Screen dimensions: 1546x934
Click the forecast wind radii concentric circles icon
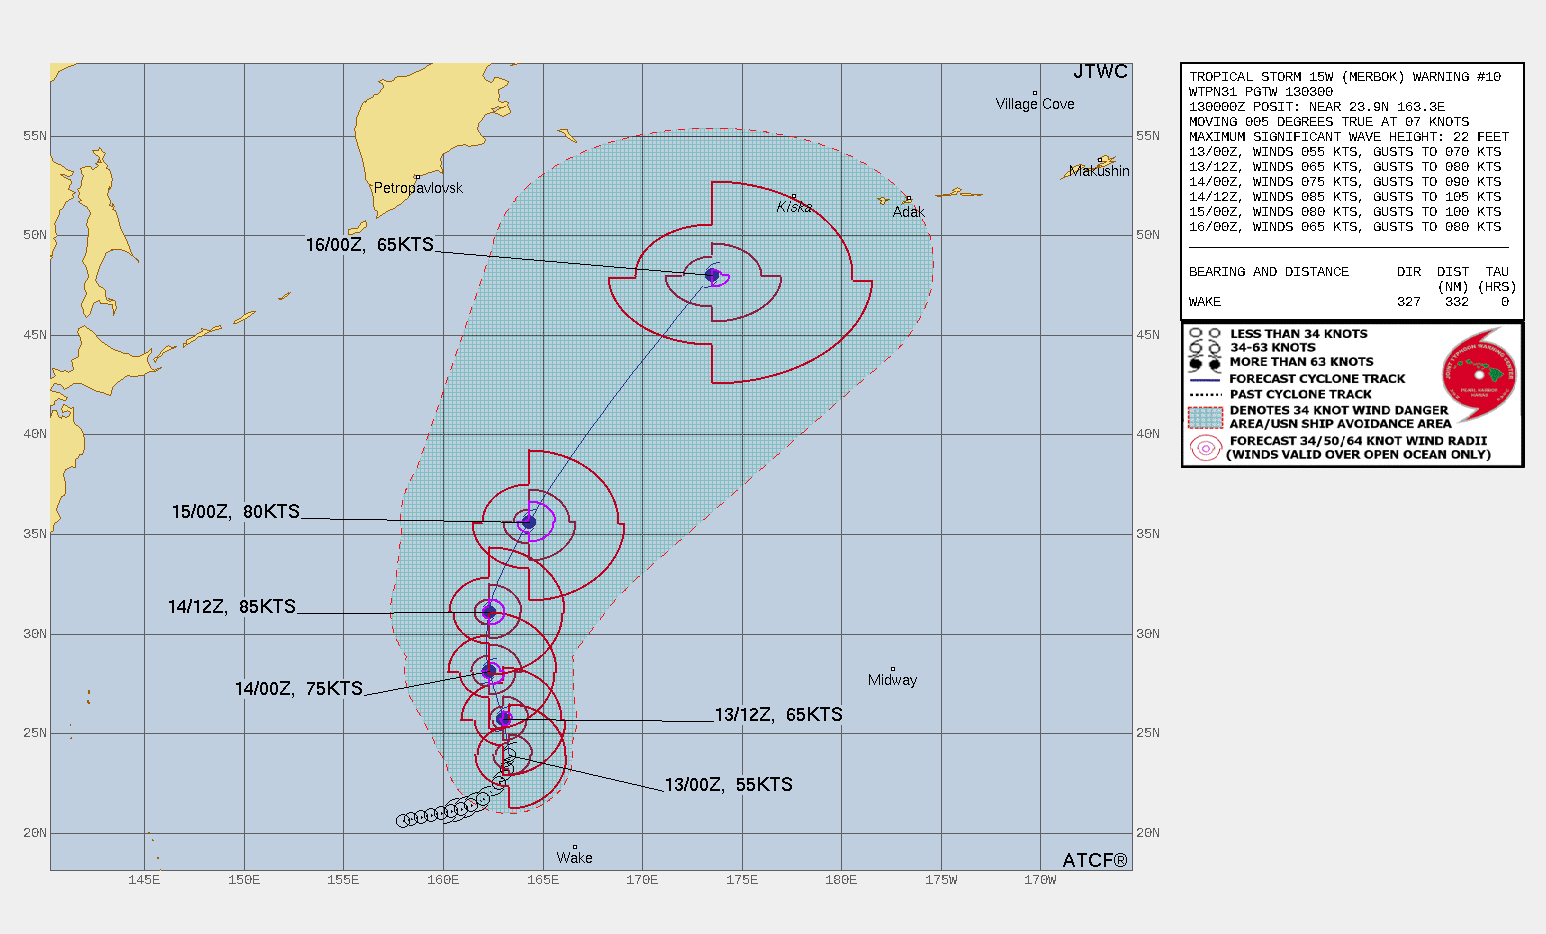click(x=1206, y=448)
